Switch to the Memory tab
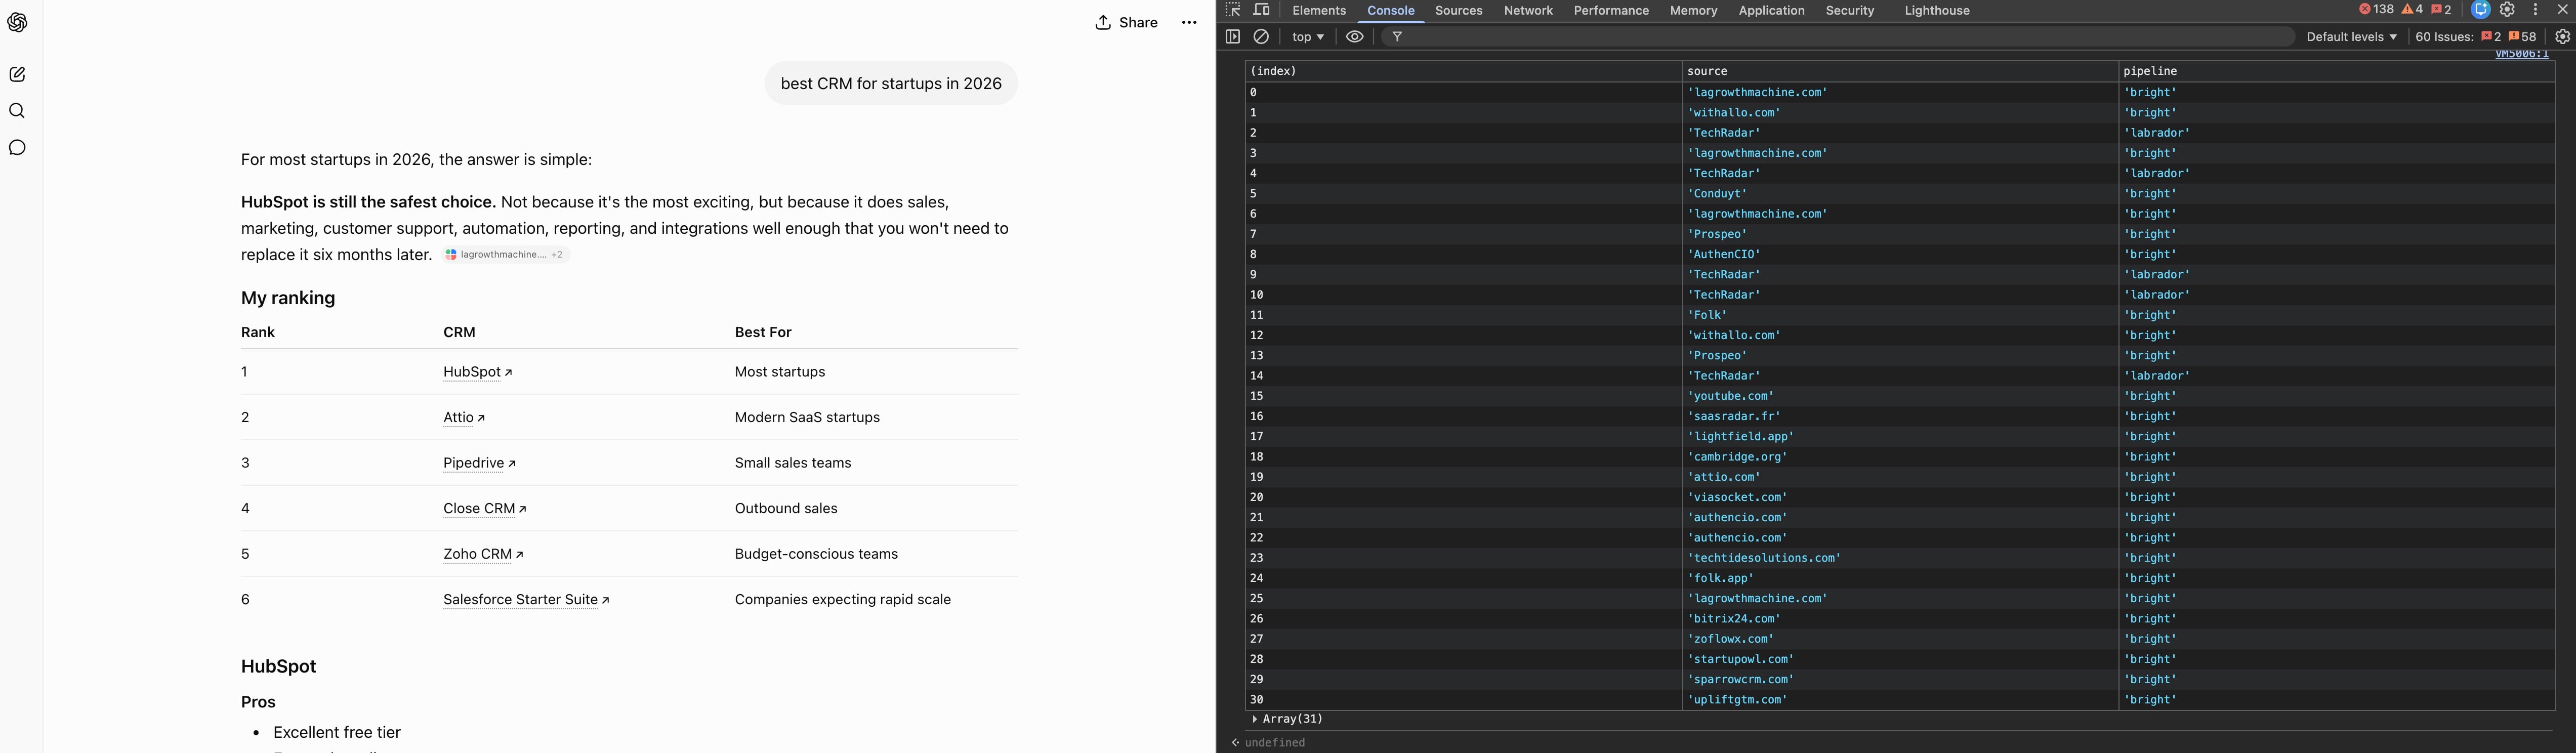Screen dimensions: 2576x753 [1693, 10]
